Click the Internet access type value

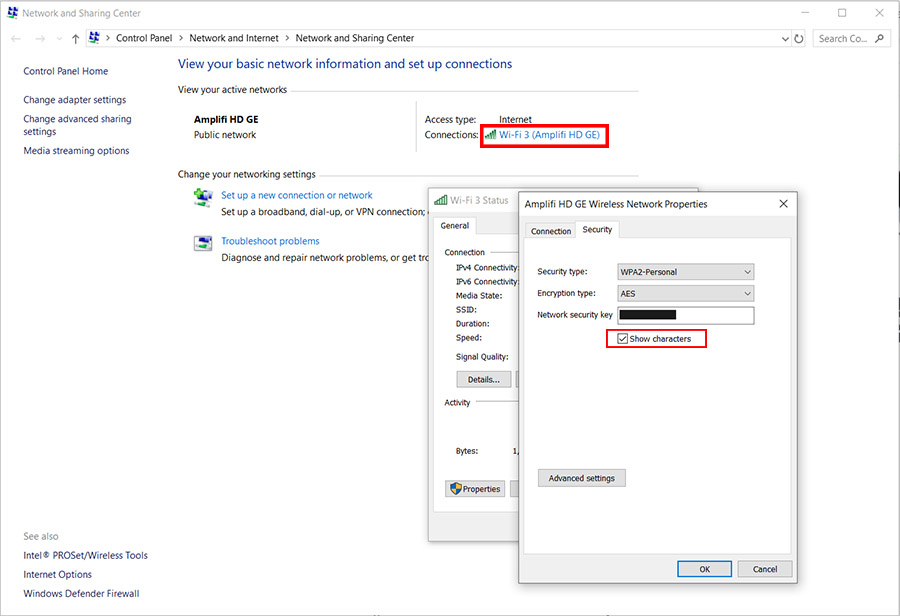[515, 119]
